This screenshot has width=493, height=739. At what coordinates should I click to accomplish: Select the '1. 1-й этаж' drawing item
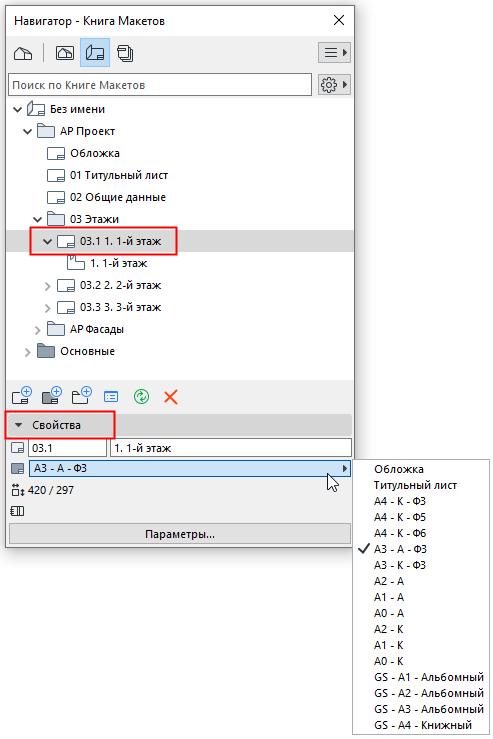(x=118, y=263)
